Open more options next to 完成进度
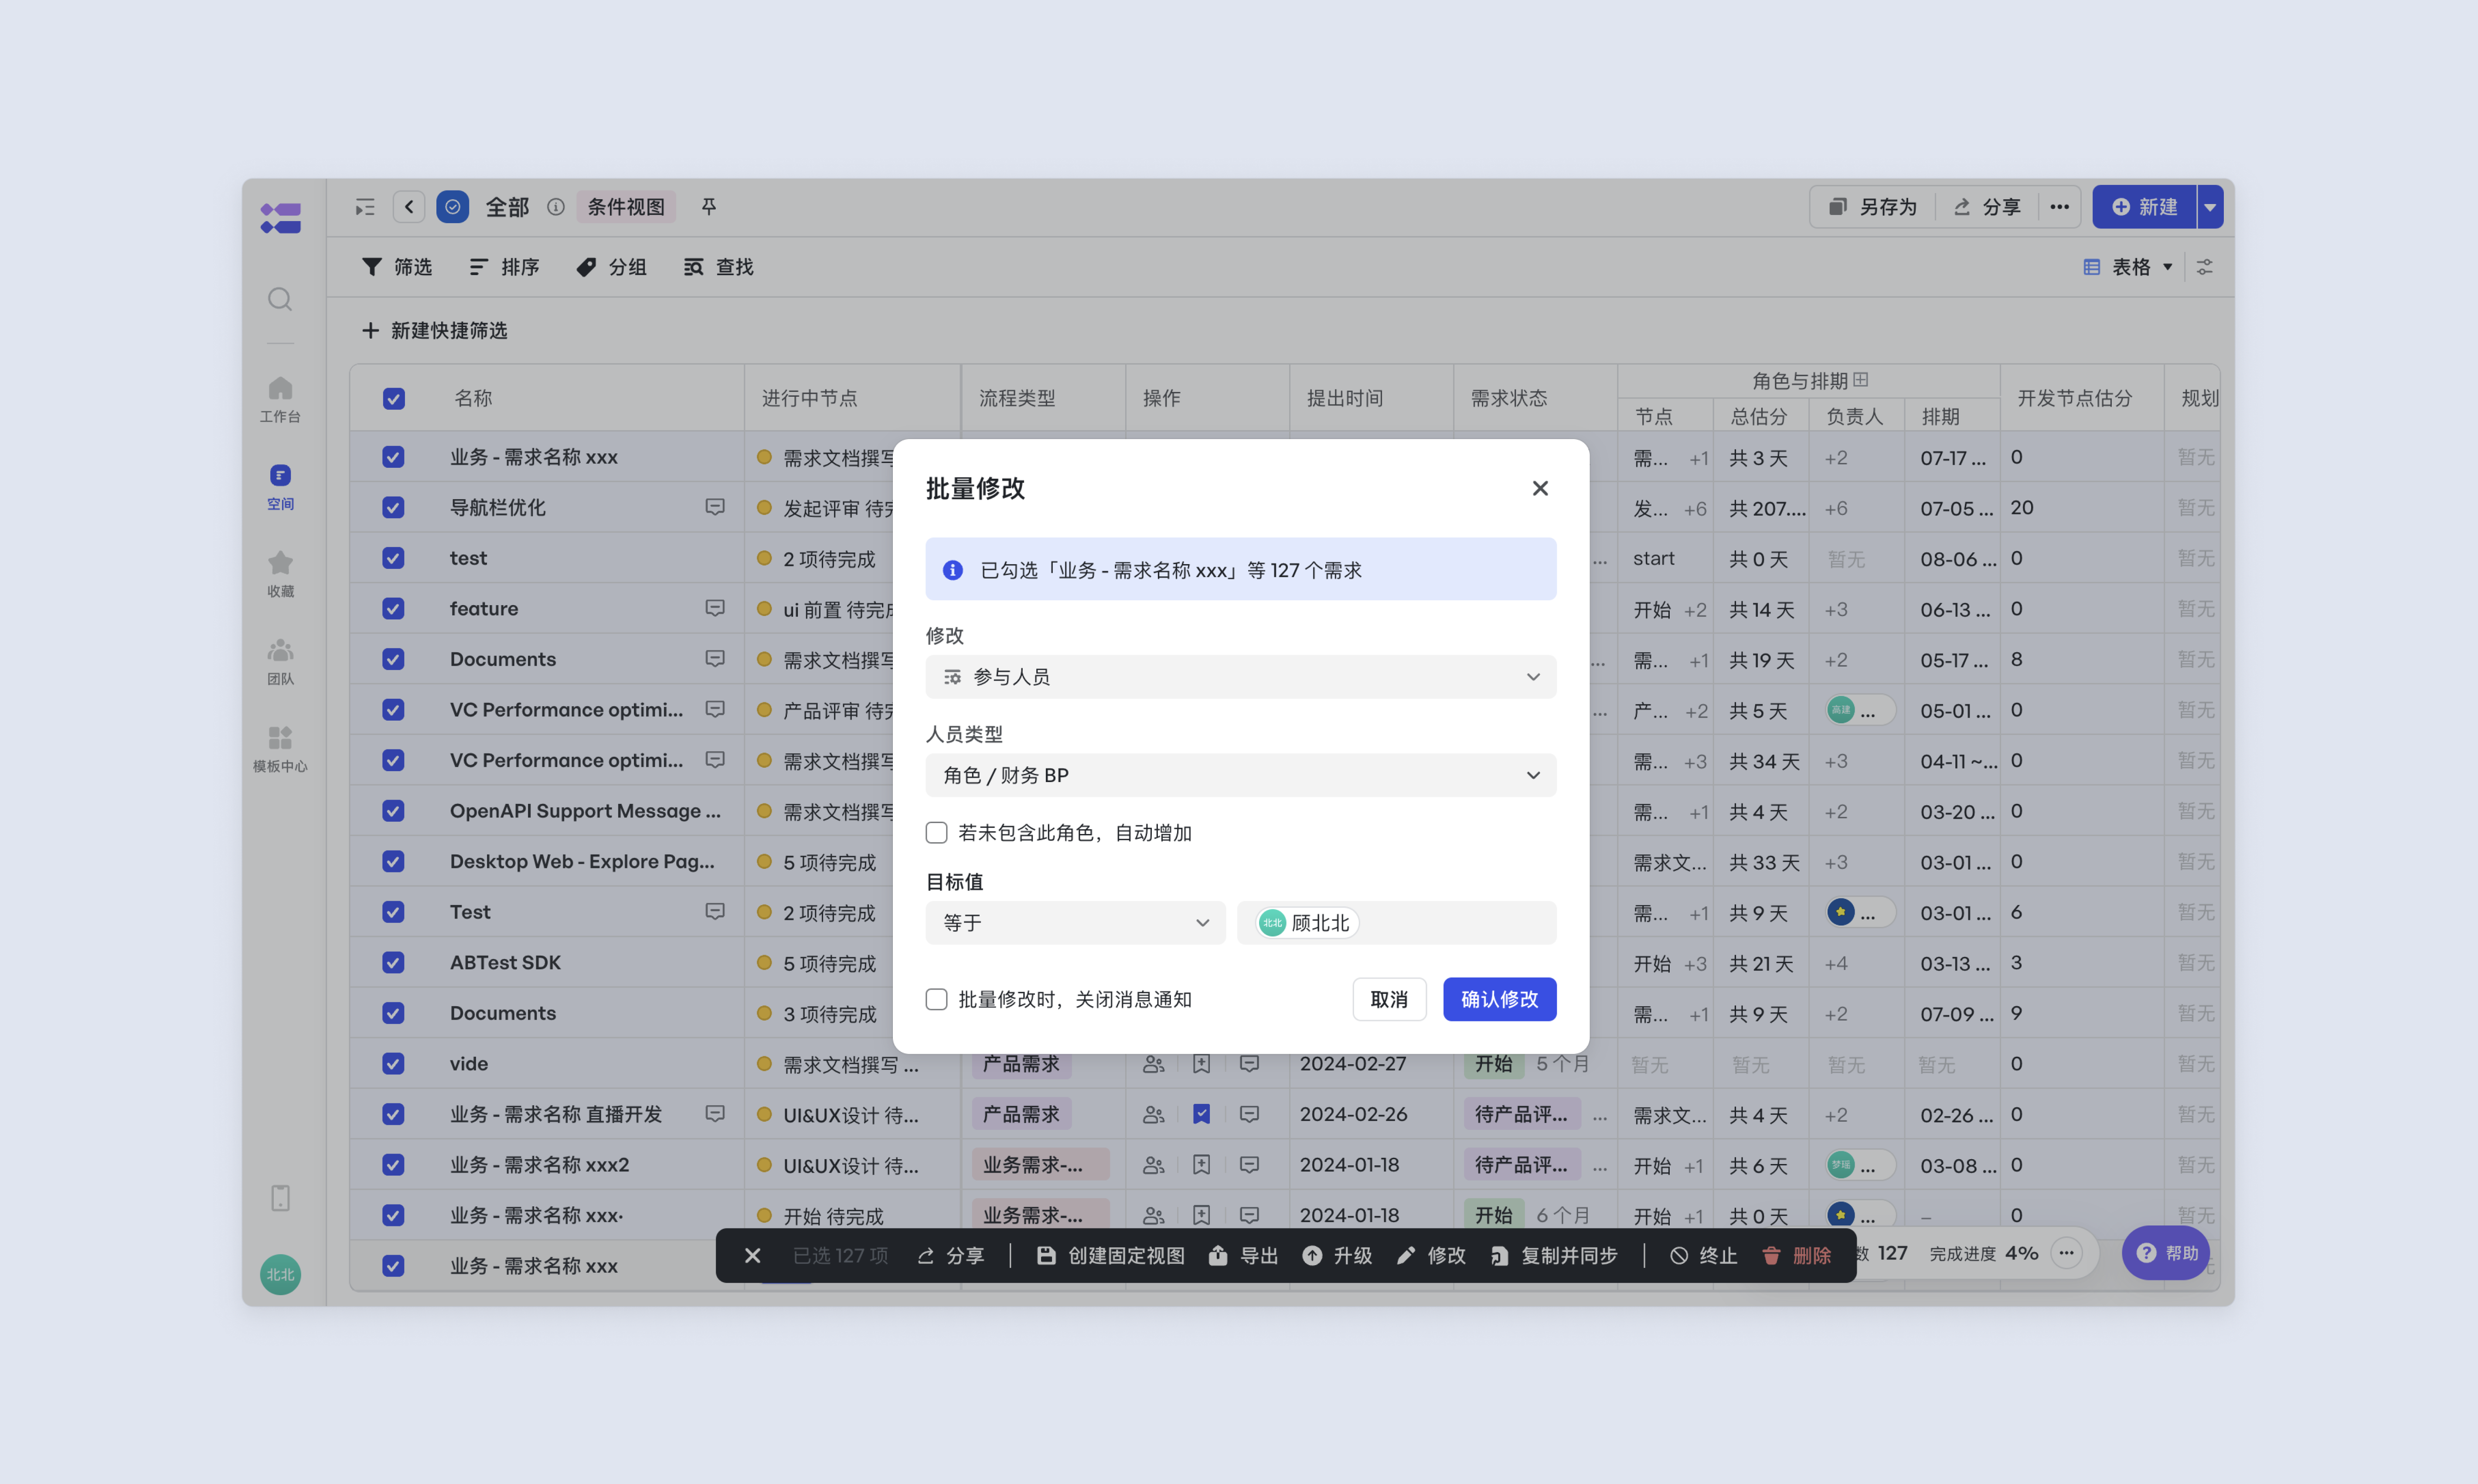Screen dimensions: 2478x1484 pos(2066,1253)
